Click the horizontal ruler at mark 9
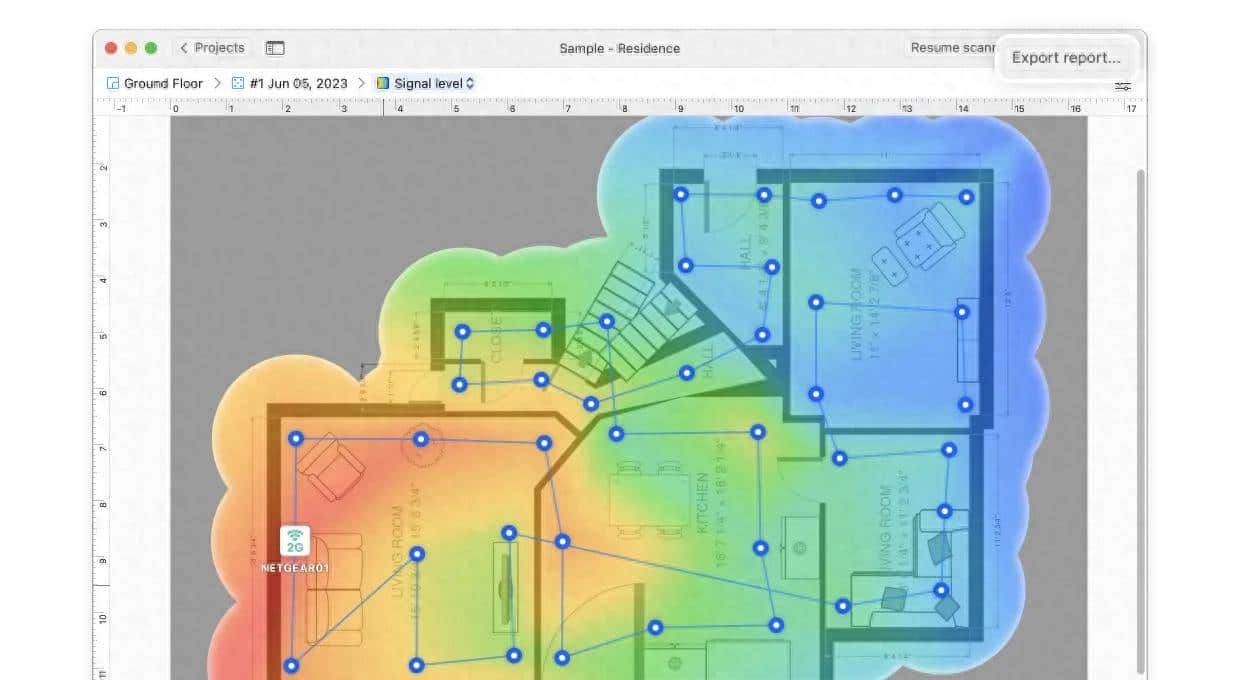 pyautogui.click(x=680, y=107)
